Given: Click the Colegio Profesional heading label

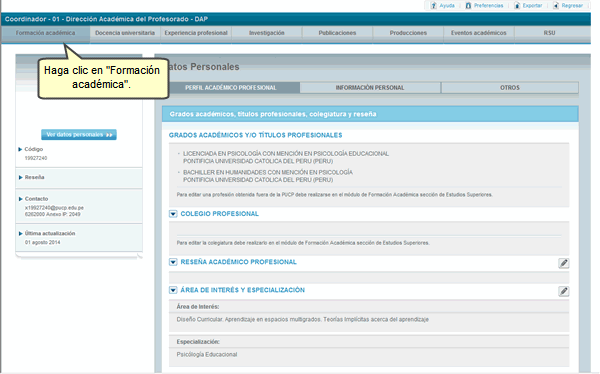Looking at the screenshot, I should tap(220, 214).
